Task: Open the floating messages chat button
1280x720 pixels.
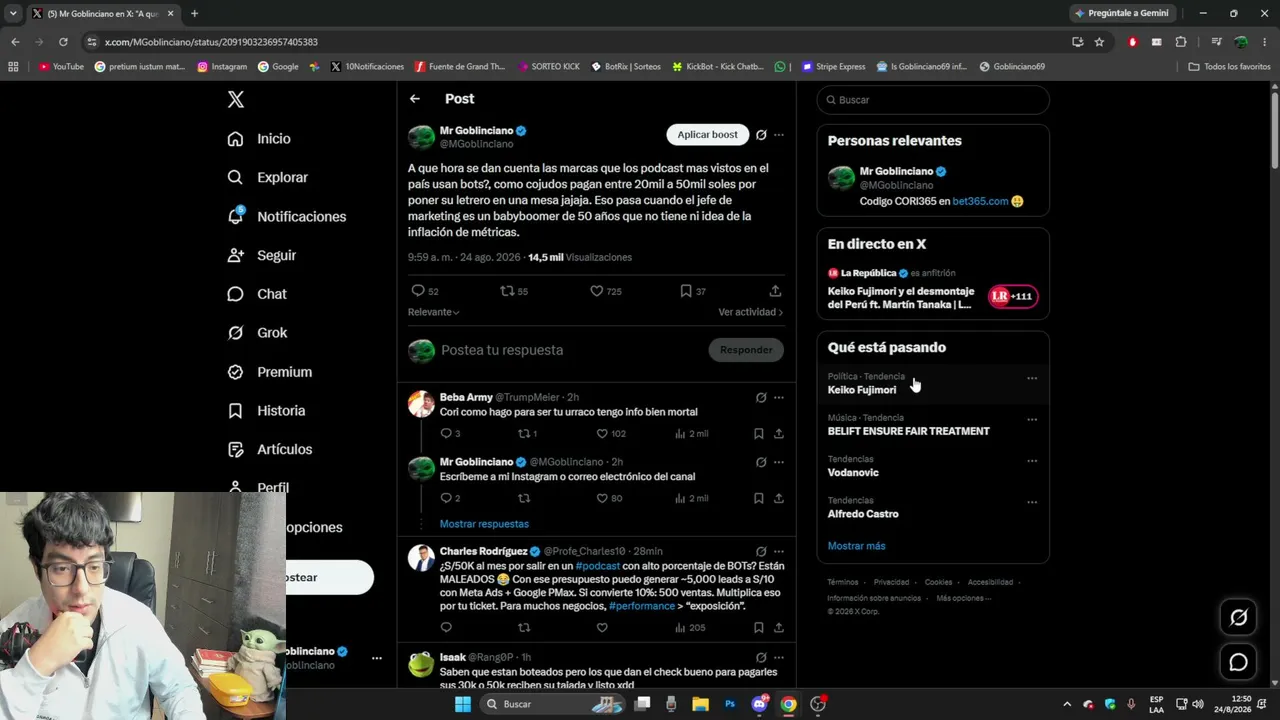Action: 1238,662
